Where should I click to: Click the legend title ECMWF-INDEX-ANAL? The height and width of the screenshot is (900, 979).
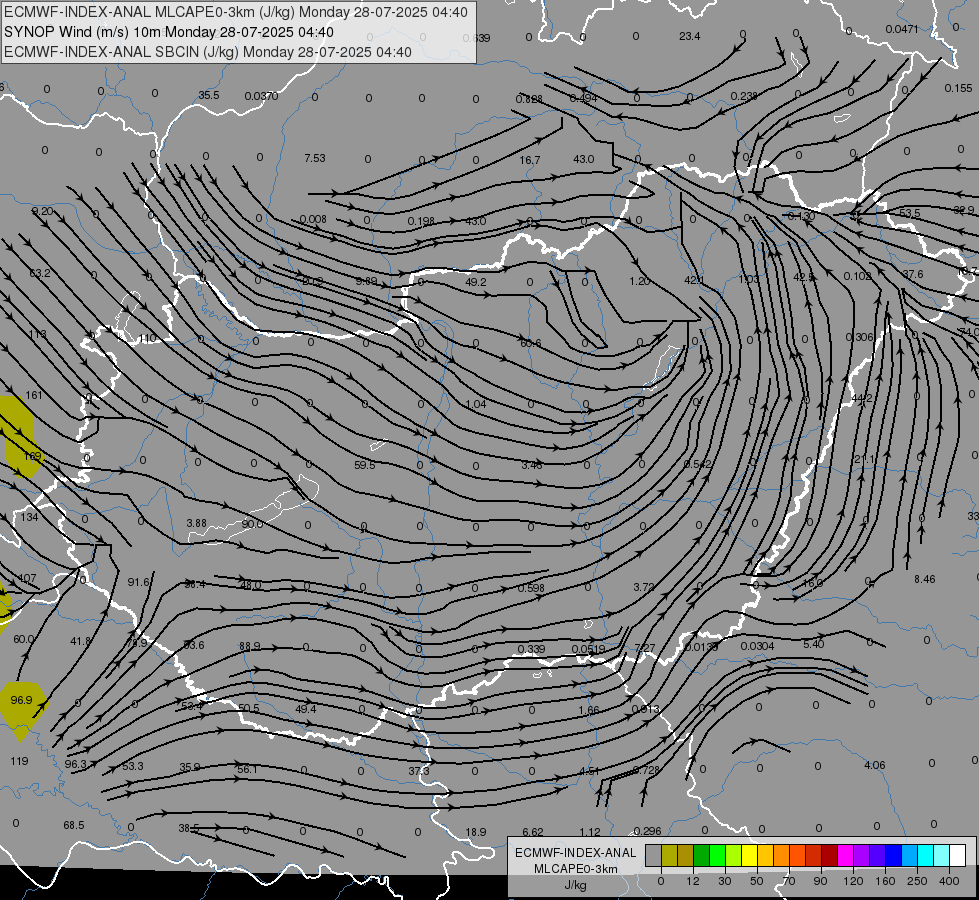pos(576,853)
